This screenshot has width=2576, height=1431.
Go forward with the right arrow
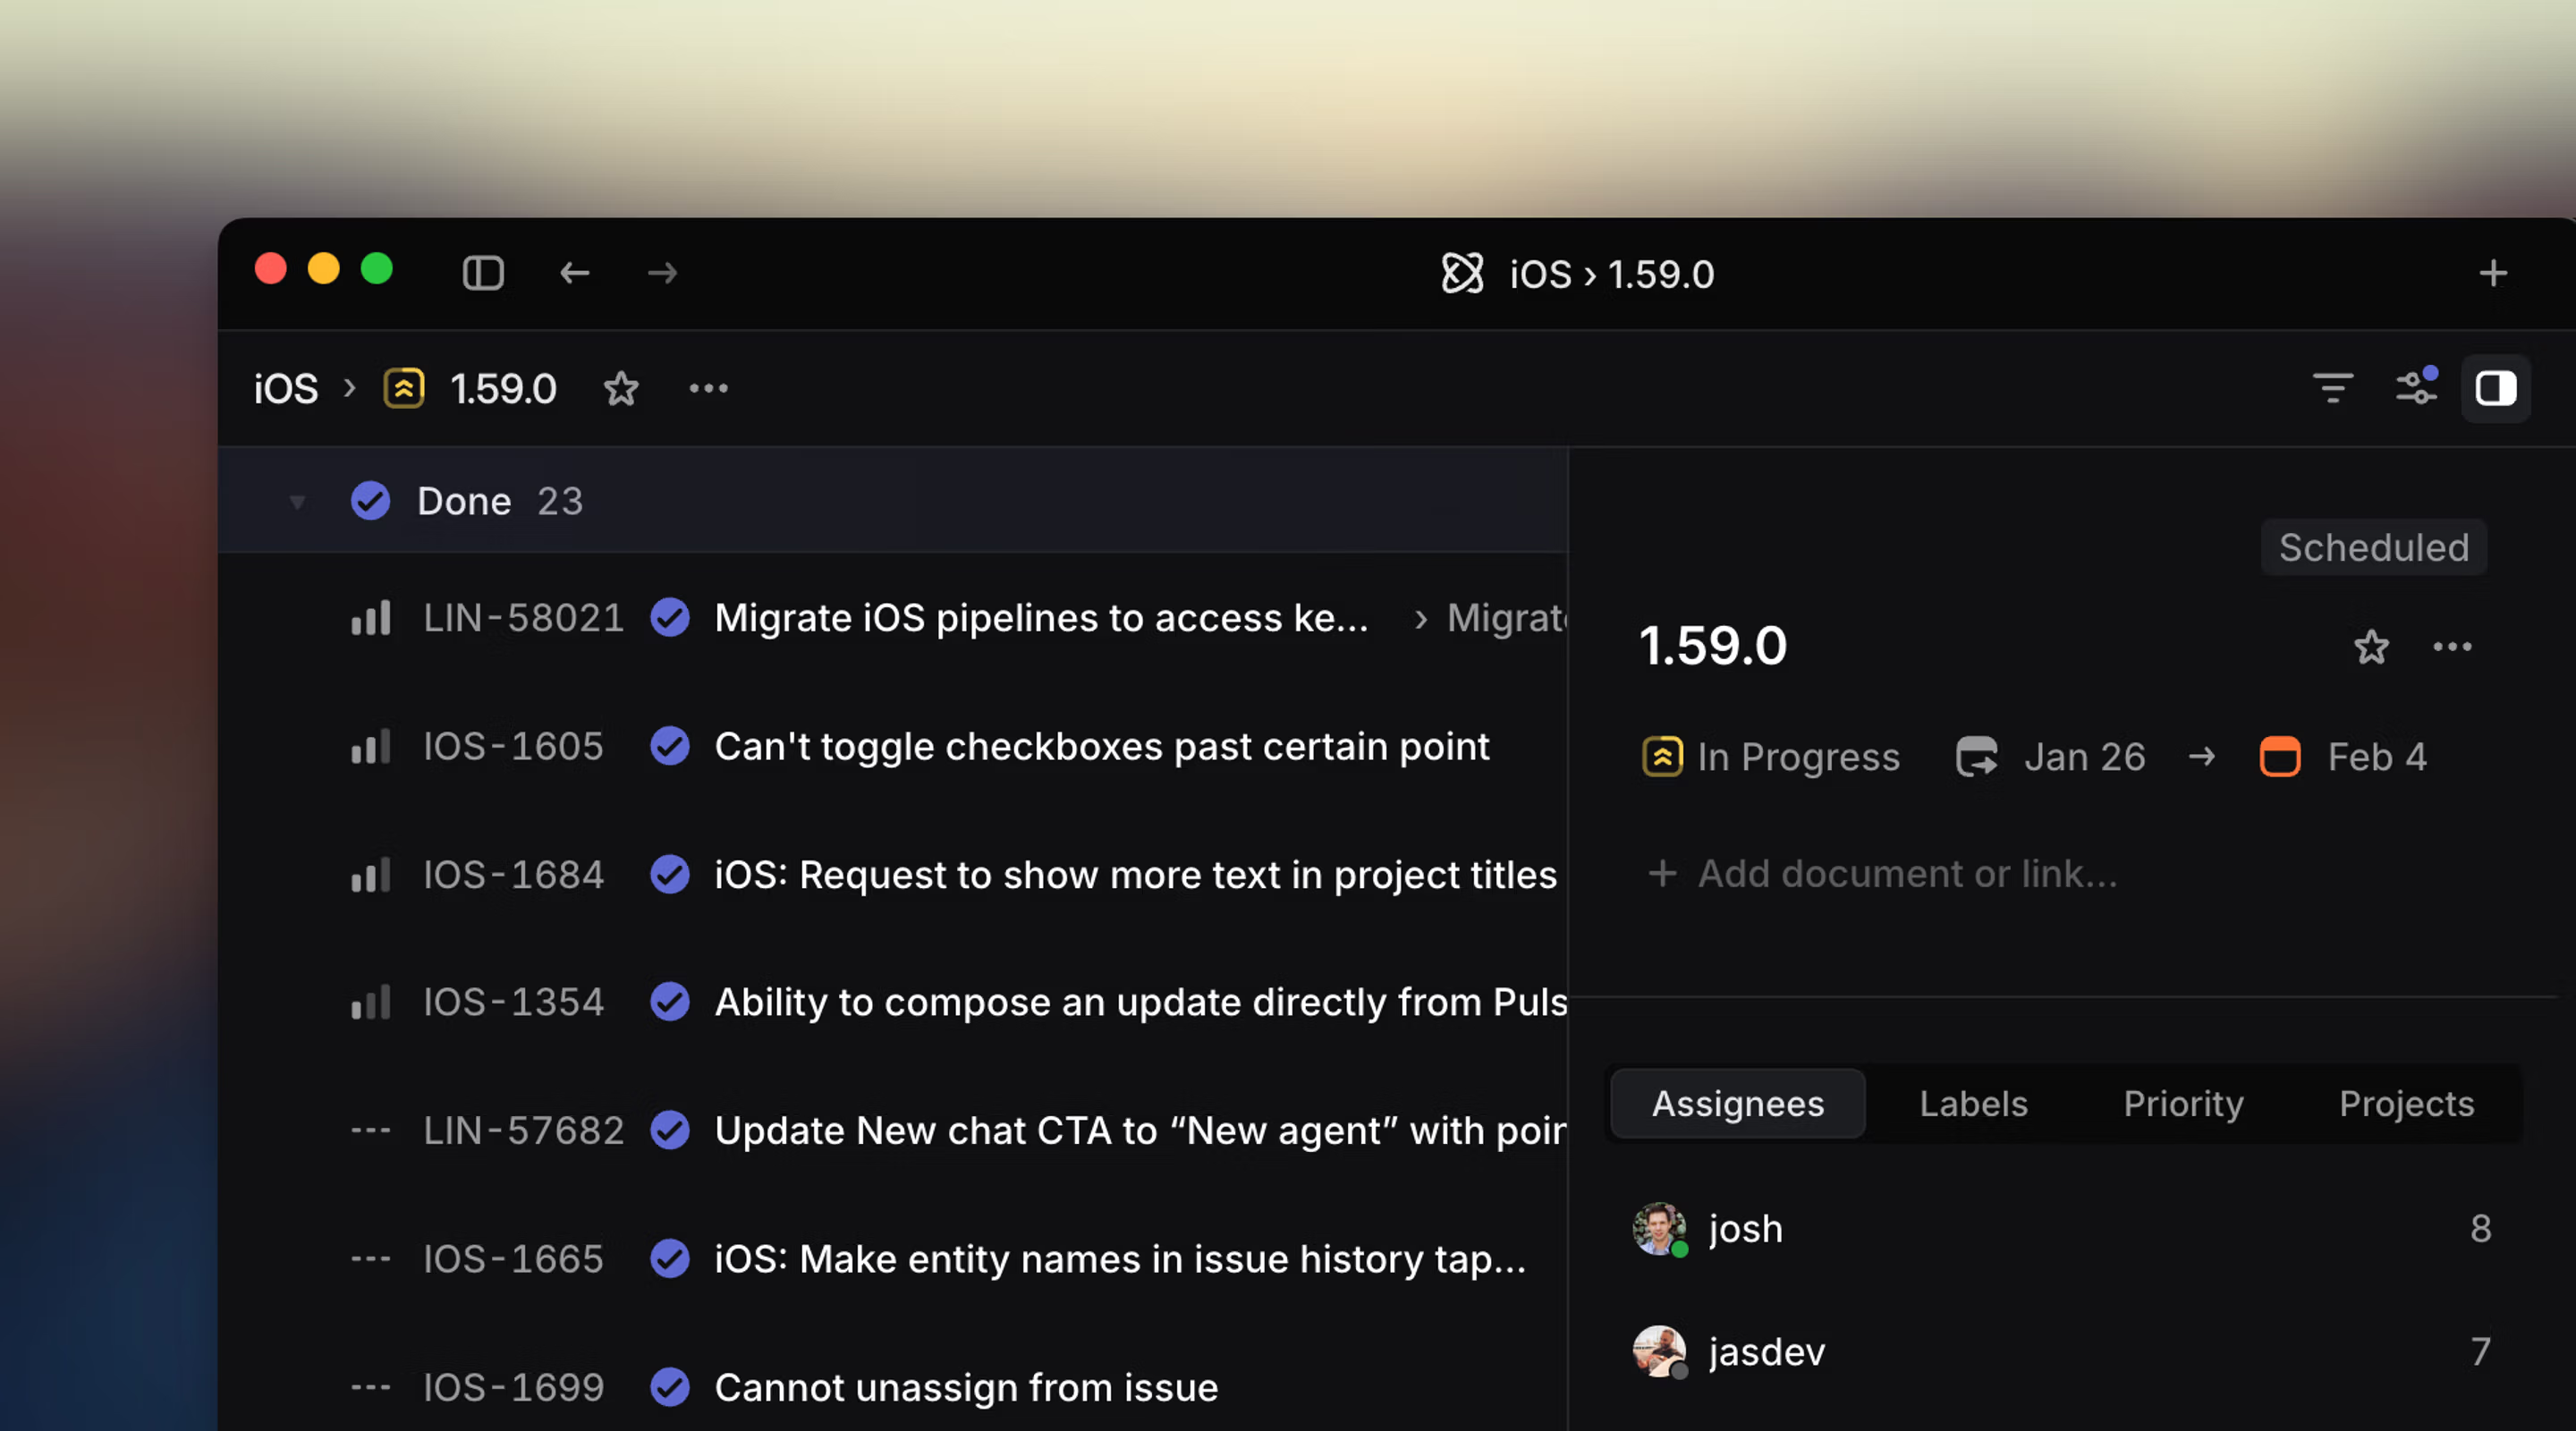click(x=662, y=272)
